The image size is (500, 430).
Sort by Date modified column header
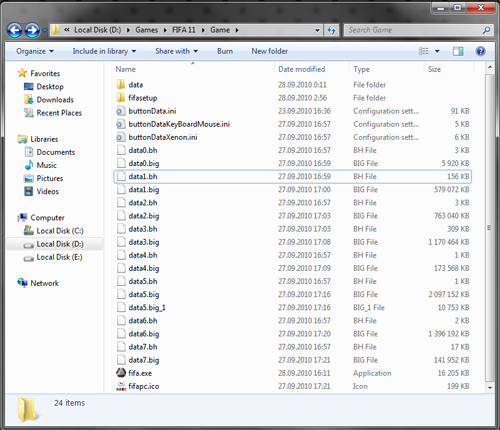pos(302,69)
